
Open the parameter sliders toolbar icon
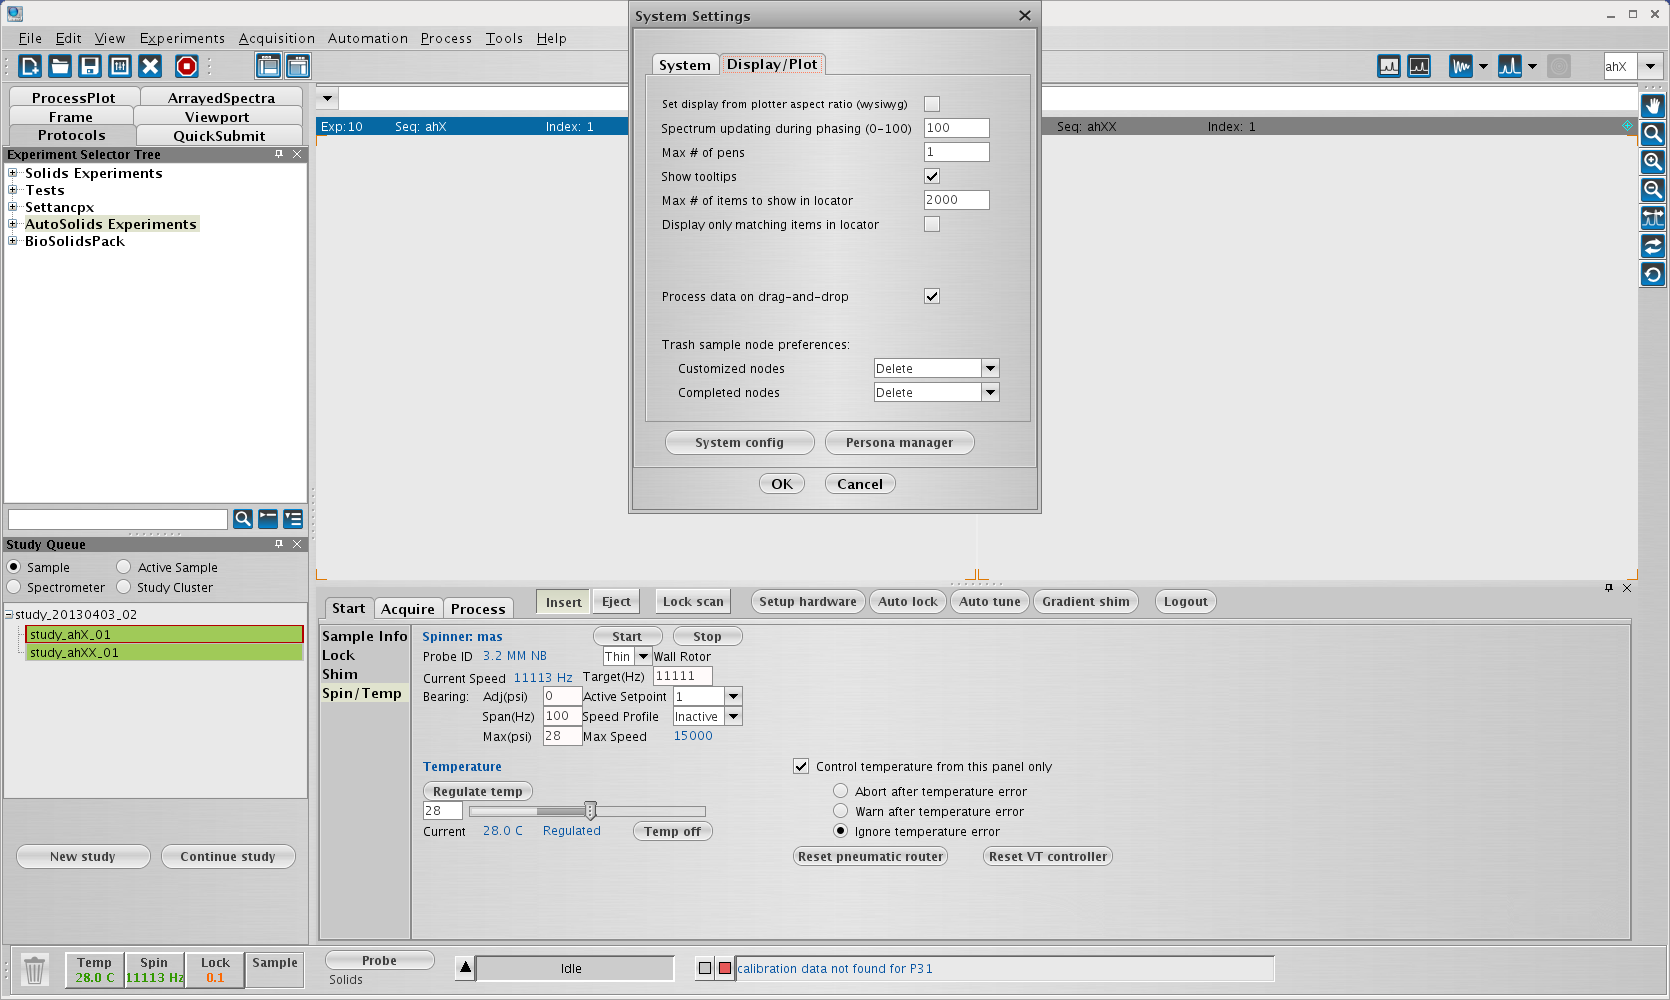(120, 66)
